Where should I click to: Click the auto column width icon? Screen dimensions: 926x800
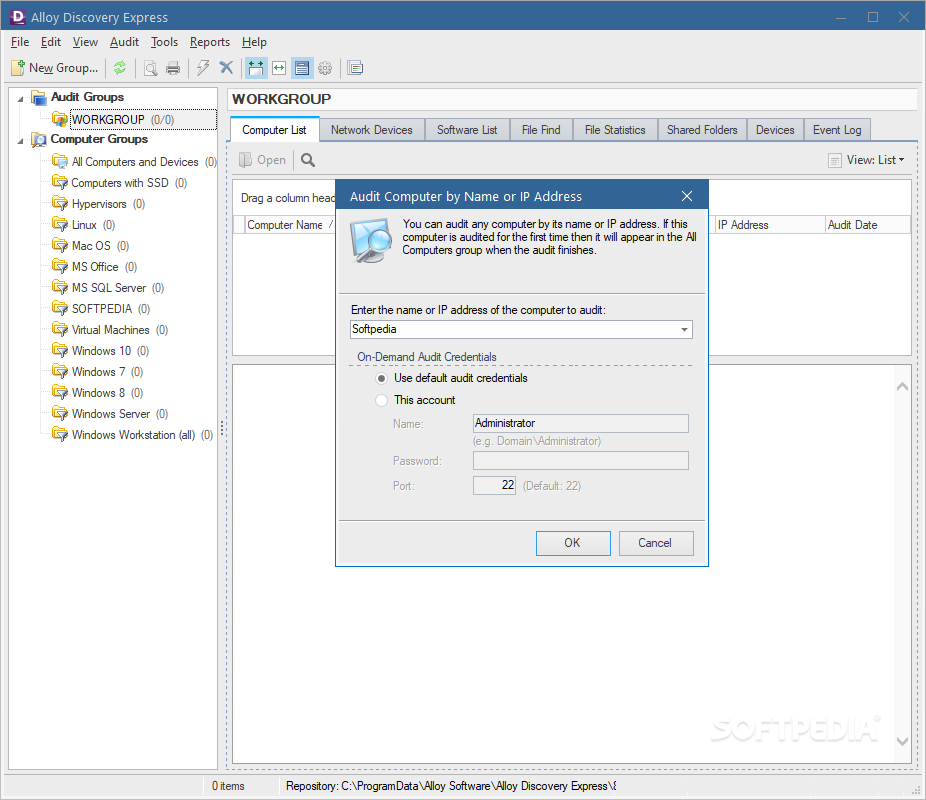point(279,68)
